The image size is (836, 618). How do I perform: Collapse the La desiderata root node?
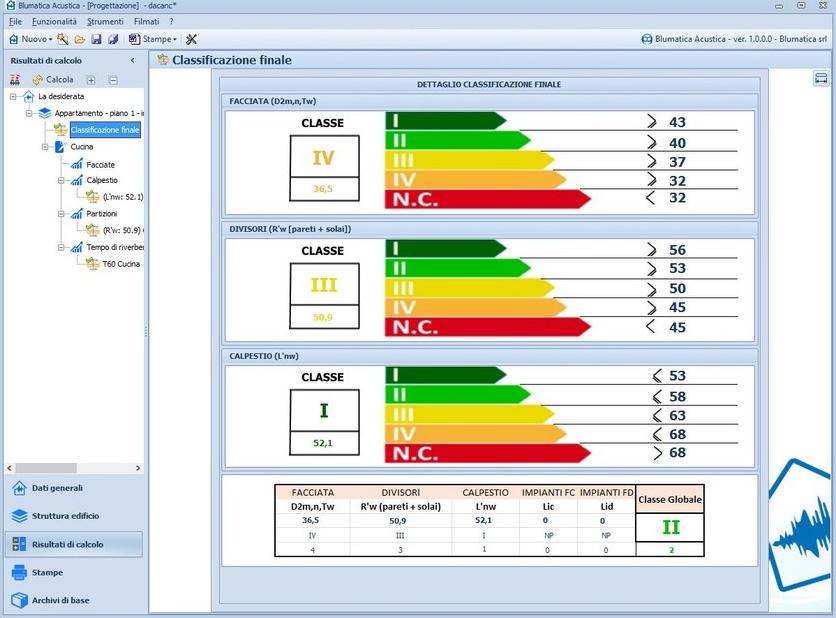pyautogui.click(x=13, y=97)
